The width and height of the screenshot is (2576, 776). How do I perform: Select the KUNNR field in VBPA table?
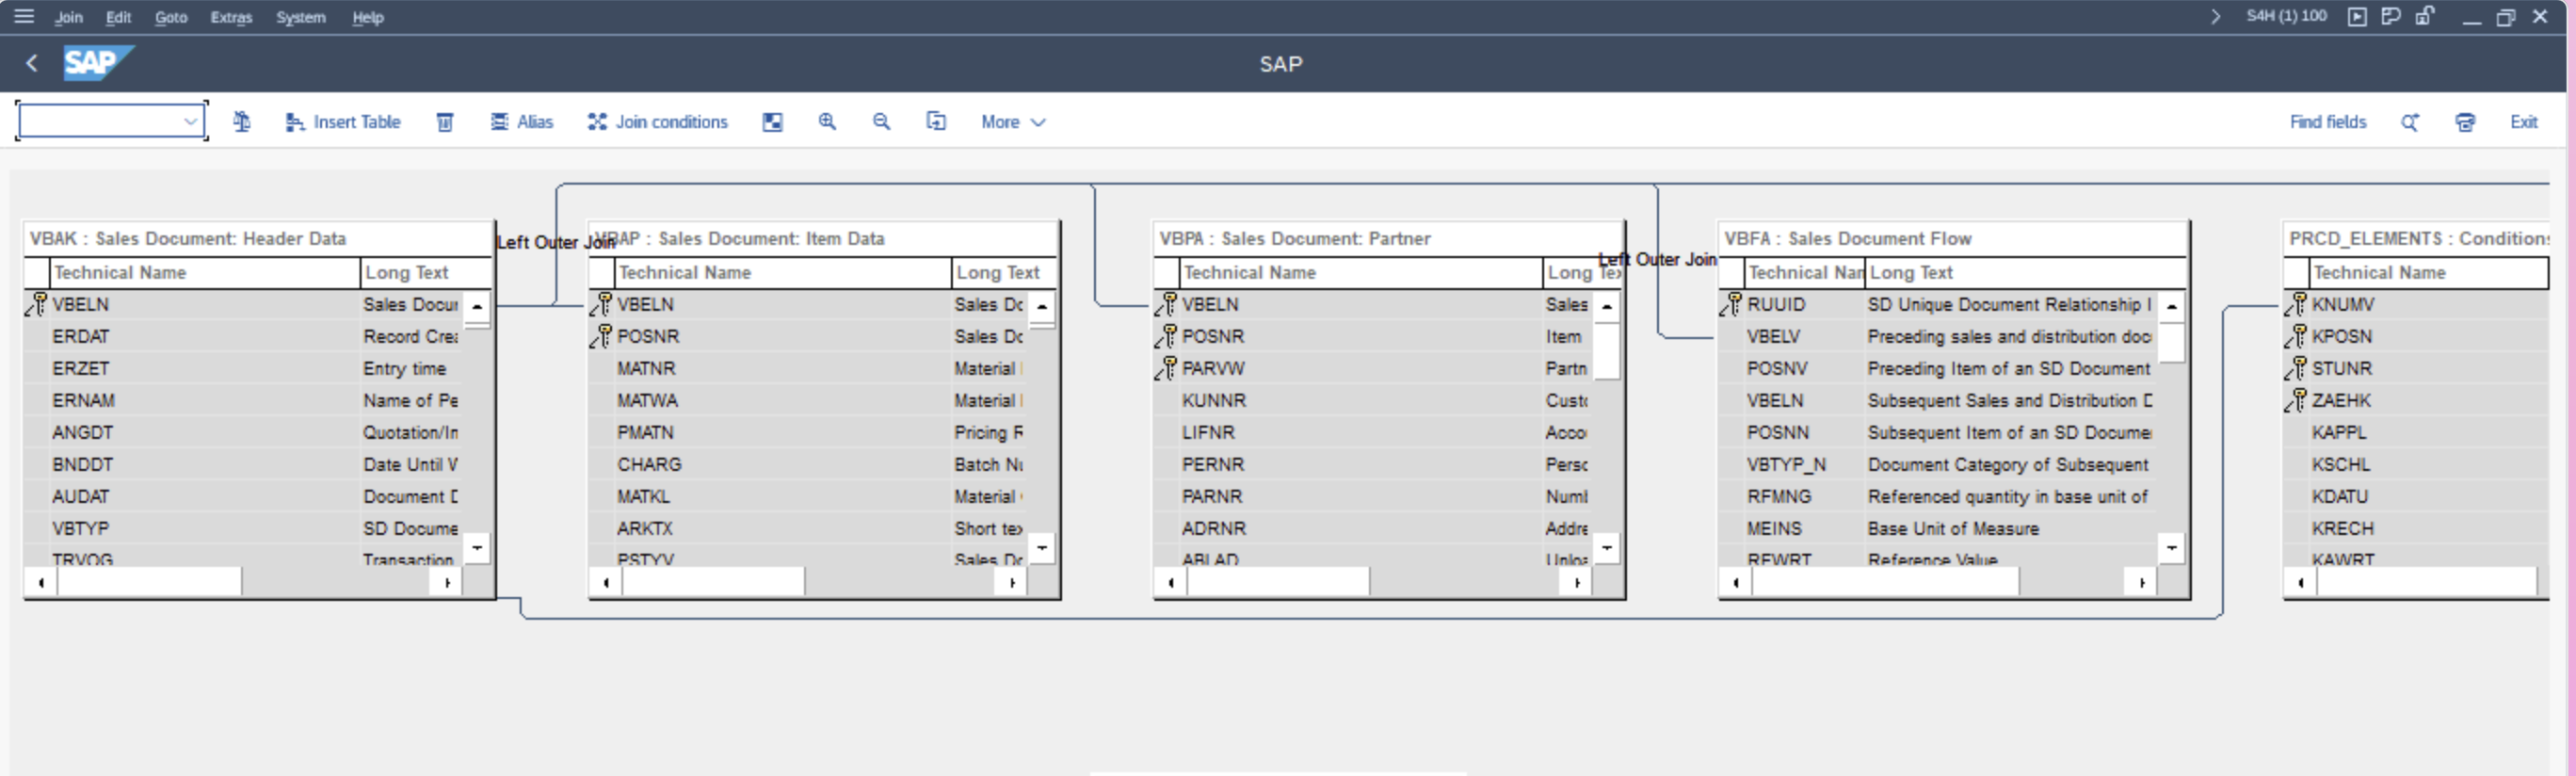click(x=1214, y=401)
